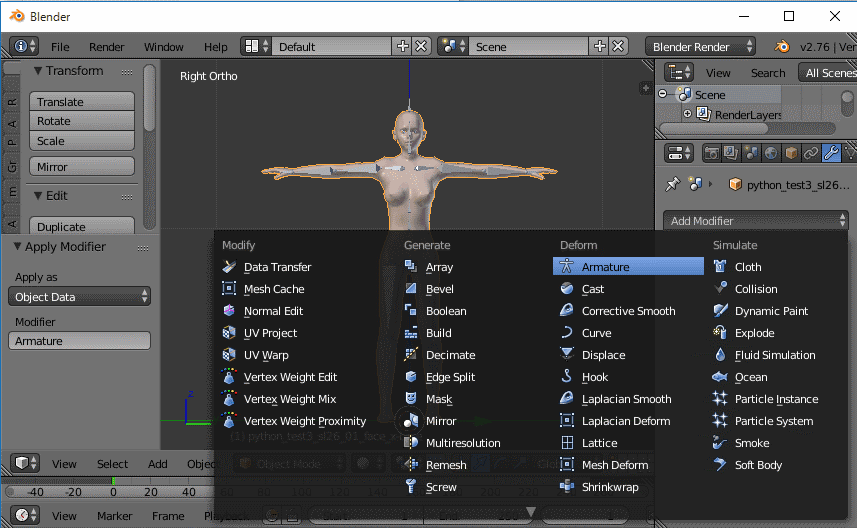Open the Object cube properties tab
Image resolution: width=857 pixels, height=528 pixels.
click(791, 153)
